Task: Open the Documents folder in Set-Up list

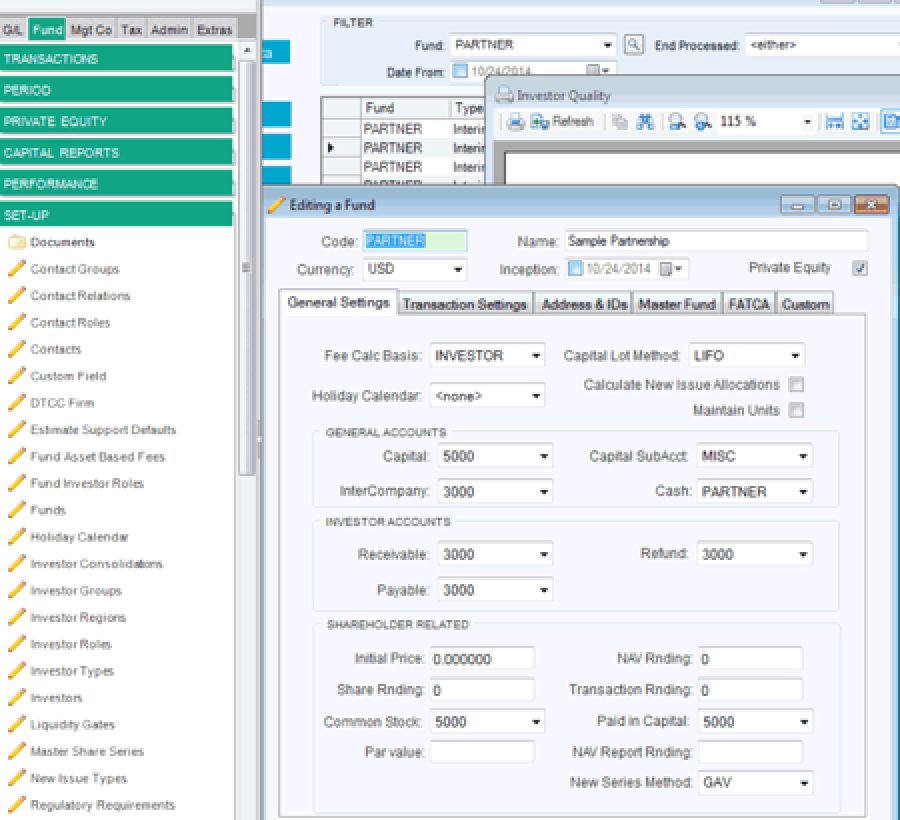Action: (62, 242)
